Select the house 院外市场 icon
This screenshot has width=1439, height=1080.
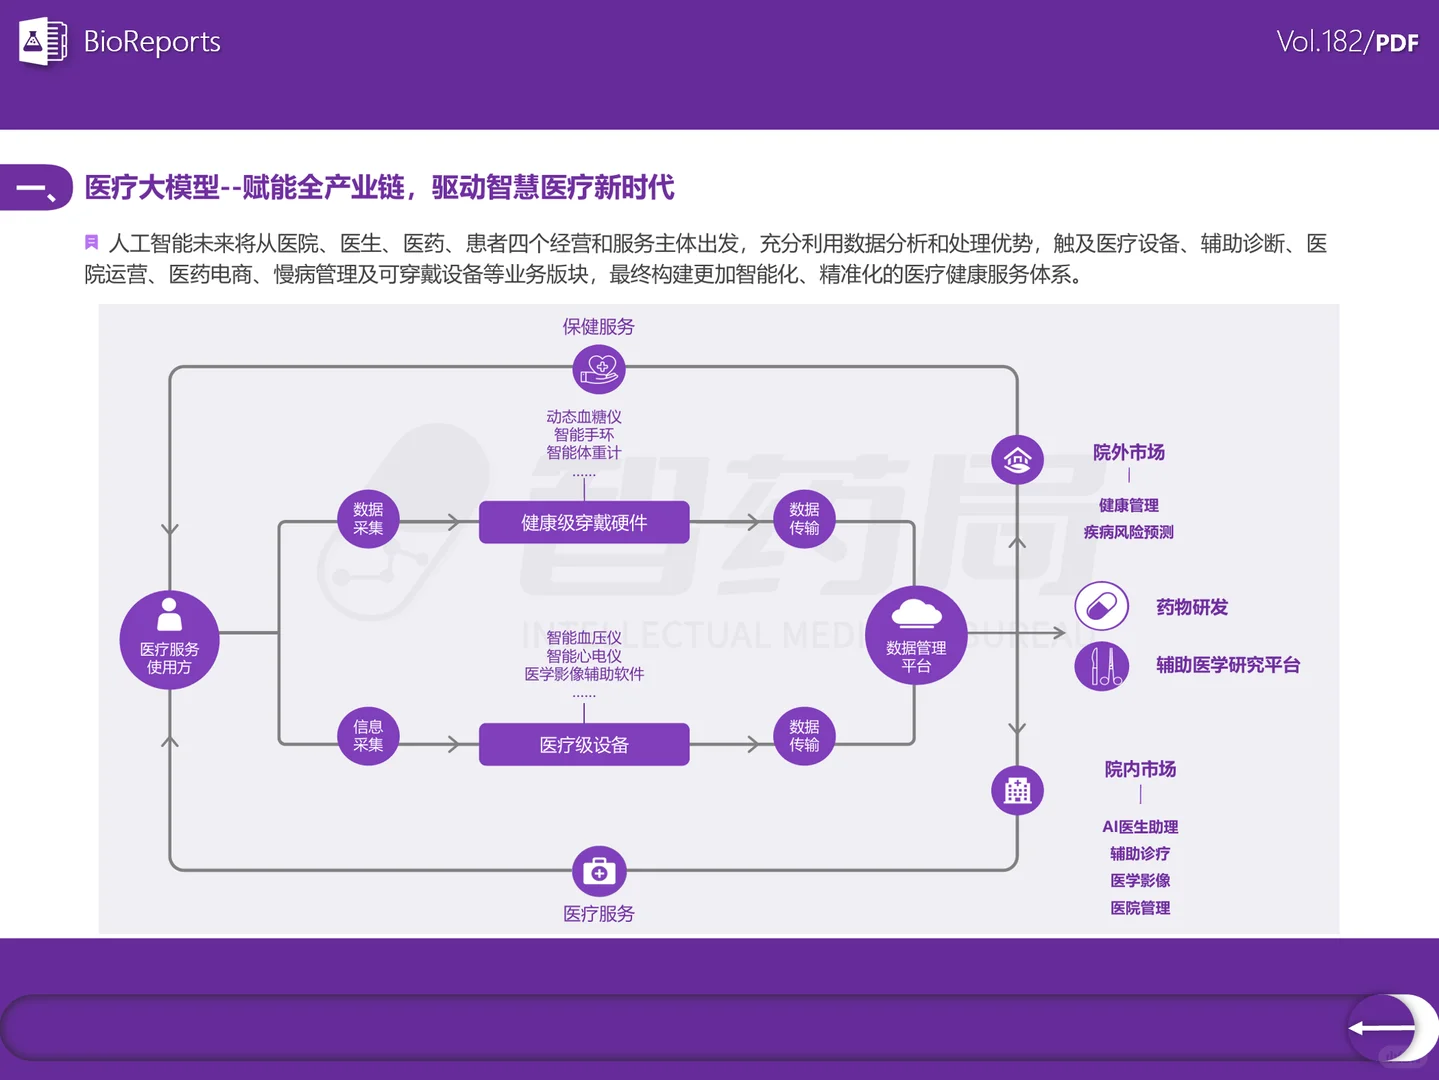tap(1017, 459)
